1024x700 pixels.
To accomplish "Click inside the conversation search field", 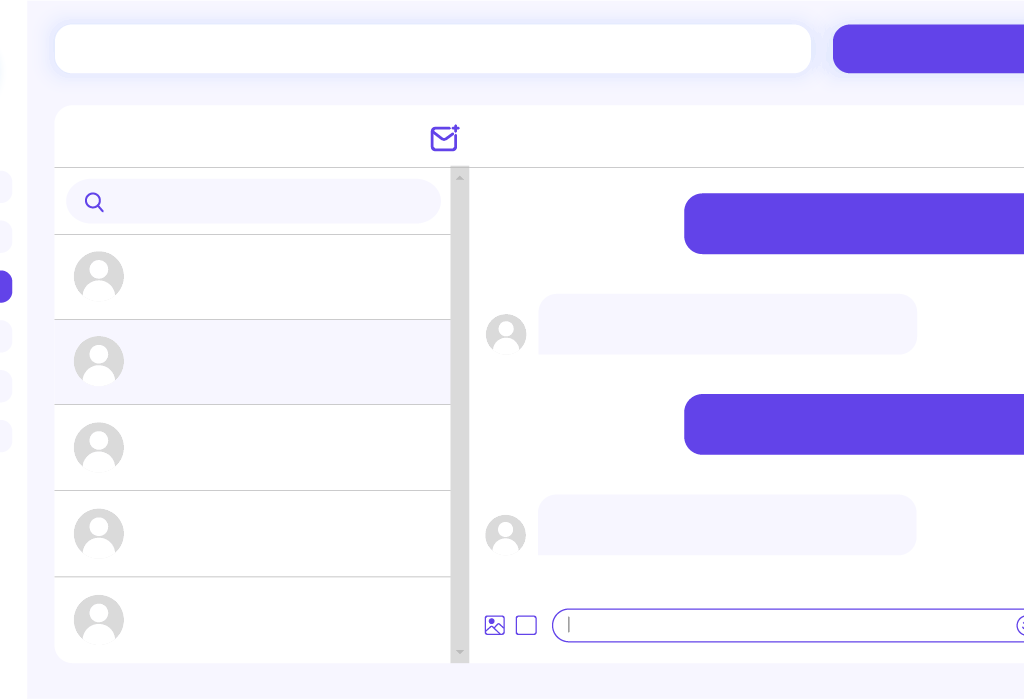I will (270, 203).
